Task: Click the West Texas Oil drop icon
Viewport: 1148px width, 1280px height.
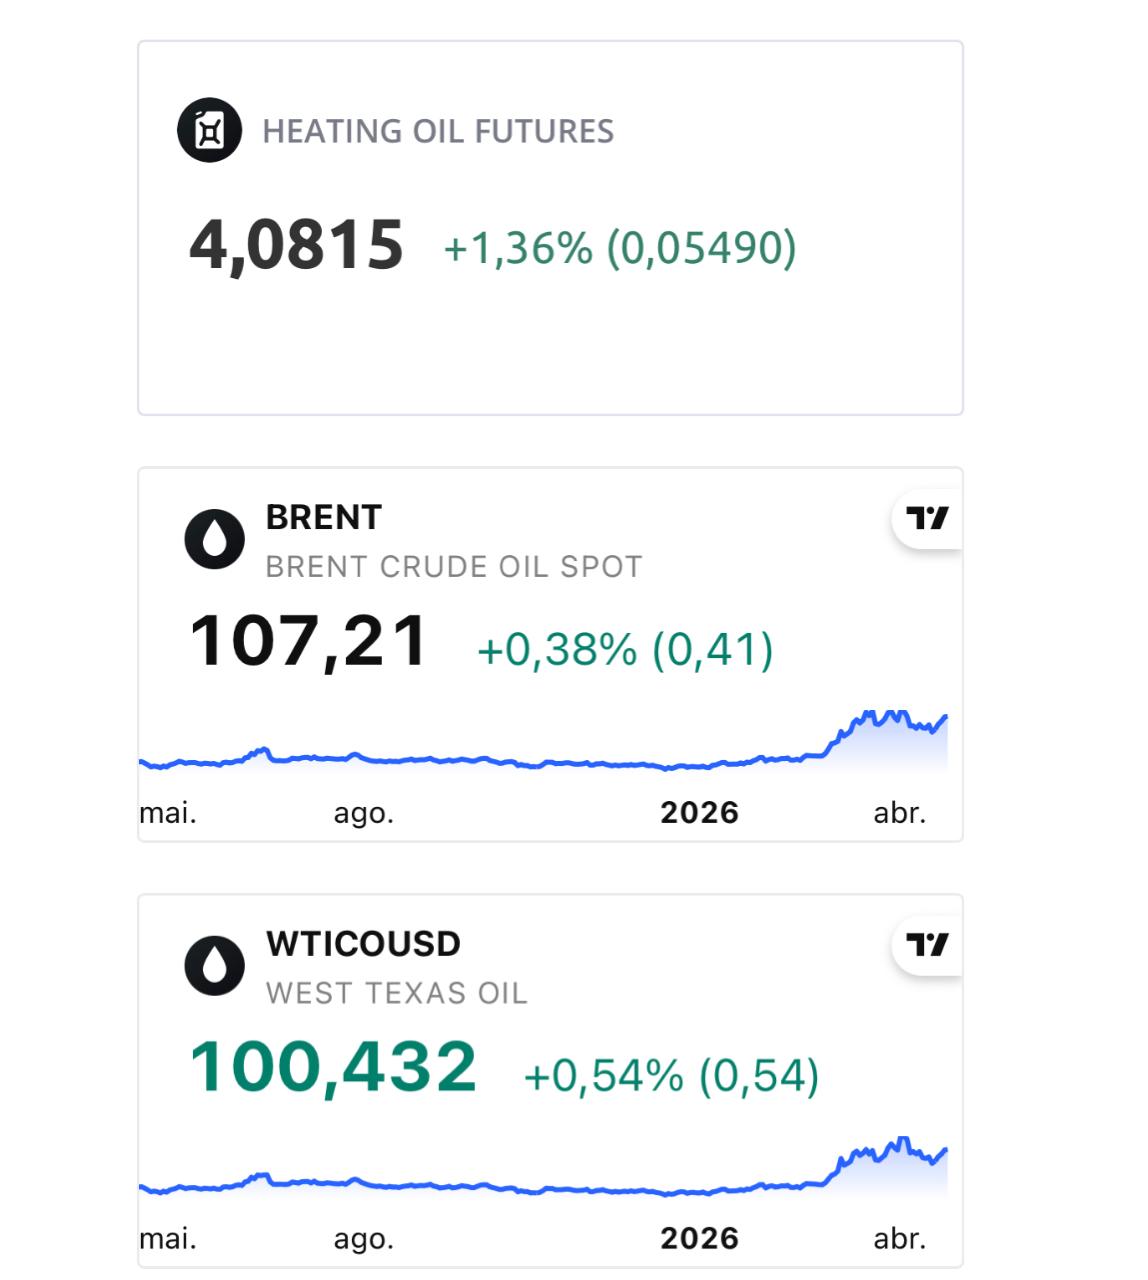Action: (214, 966)
